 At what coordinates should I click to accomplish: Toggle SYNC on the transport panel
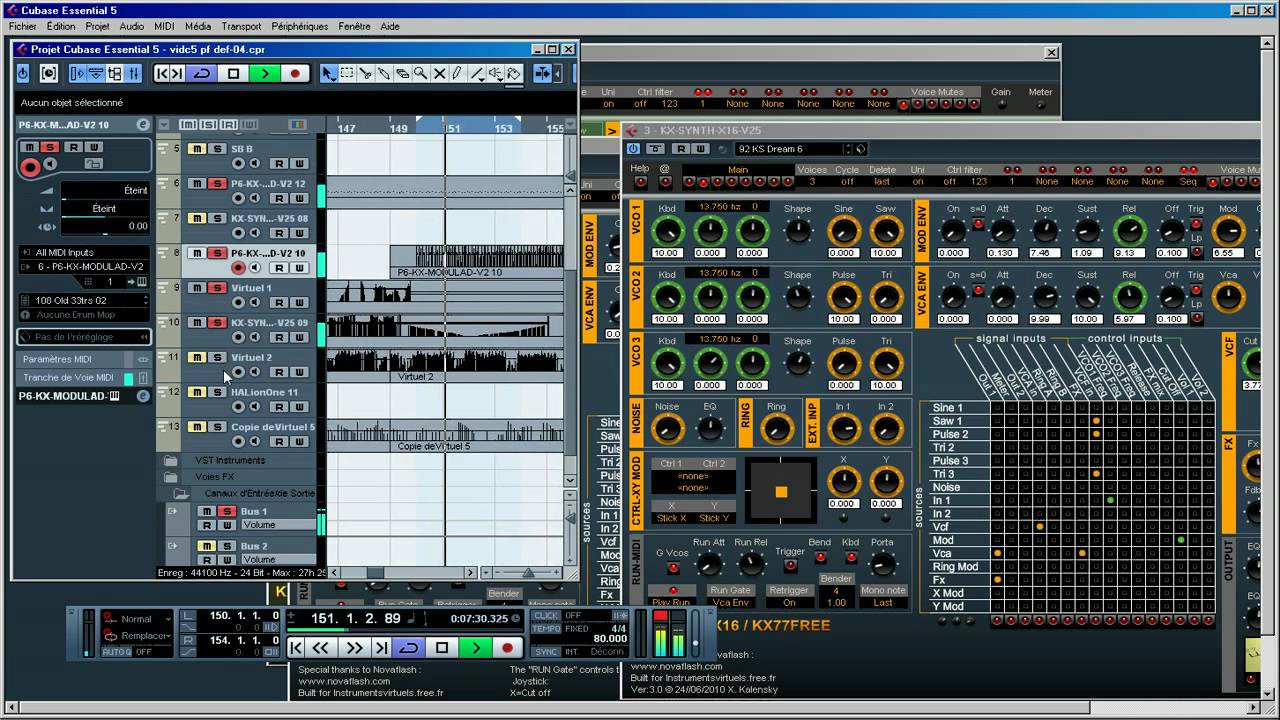pyautogui.click(x=547, y=652)
